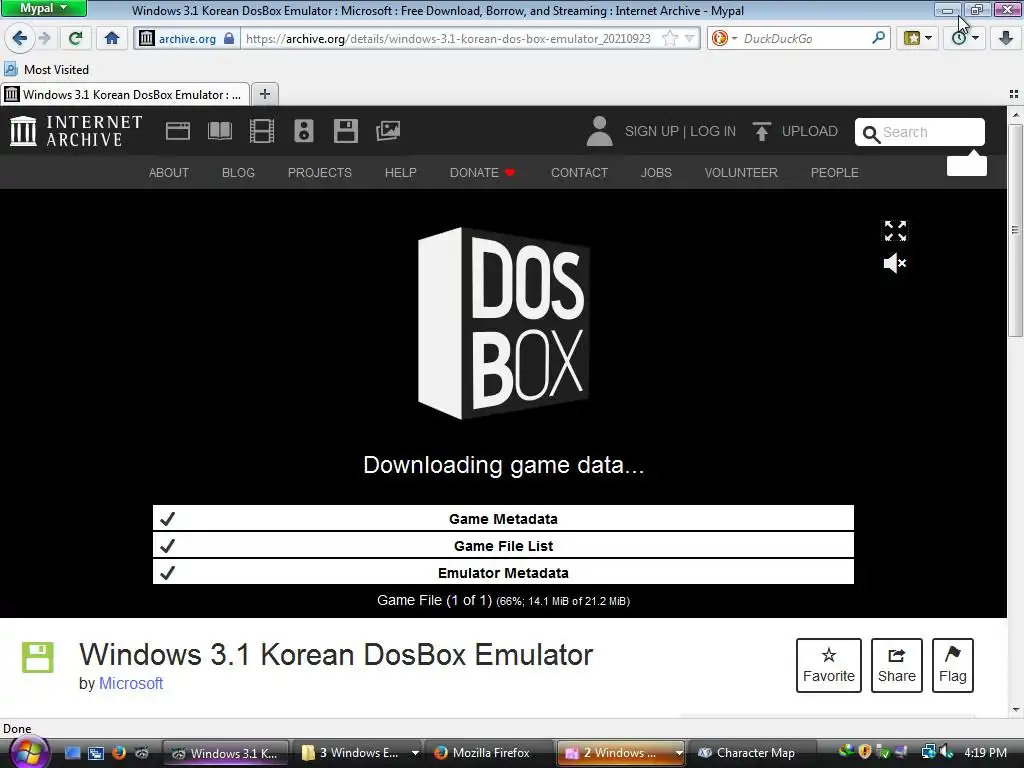Toggle the emulator mute speaker icon
Image resolution: width=1024 pixels, height=768 pixels.
[895, 263]
